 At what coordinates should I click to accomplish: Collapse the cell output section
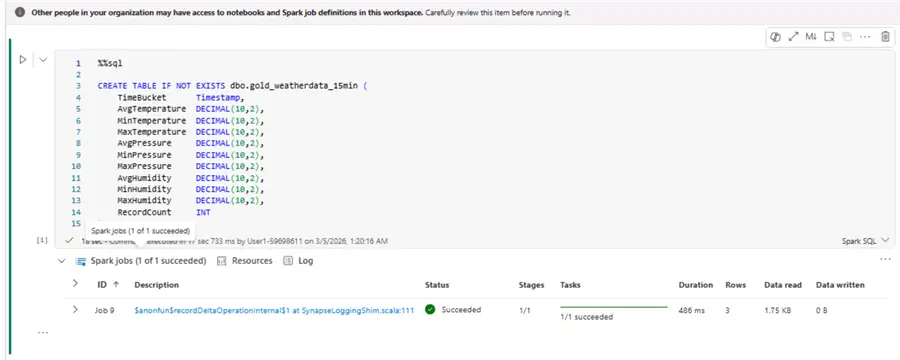(x=61, y=261)
